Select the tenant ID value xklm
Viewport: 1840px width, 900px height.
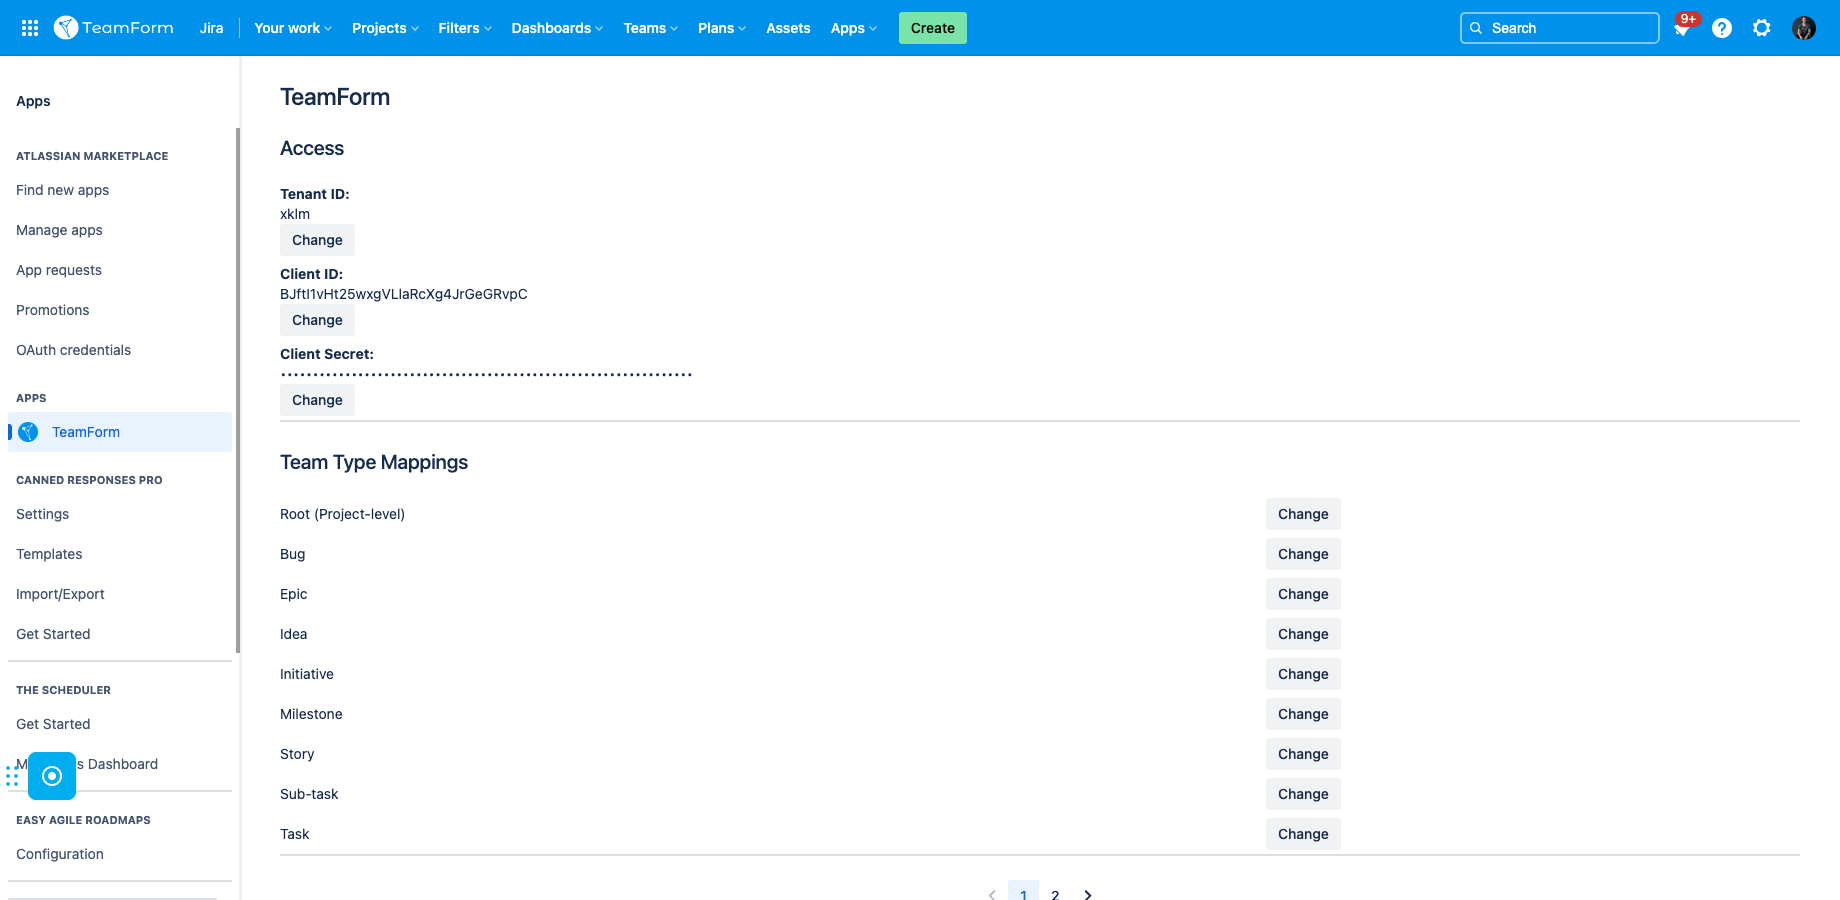295,214
